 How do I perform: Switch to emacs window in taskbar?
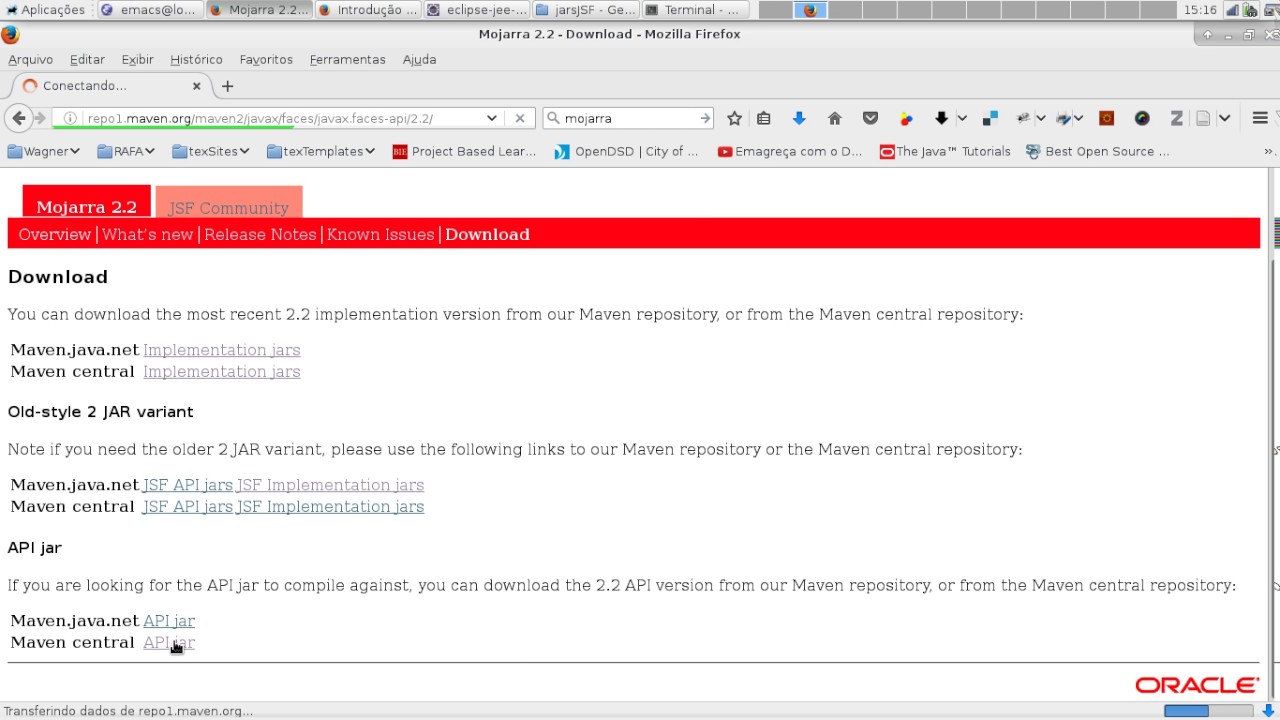[x=151, y=10]
